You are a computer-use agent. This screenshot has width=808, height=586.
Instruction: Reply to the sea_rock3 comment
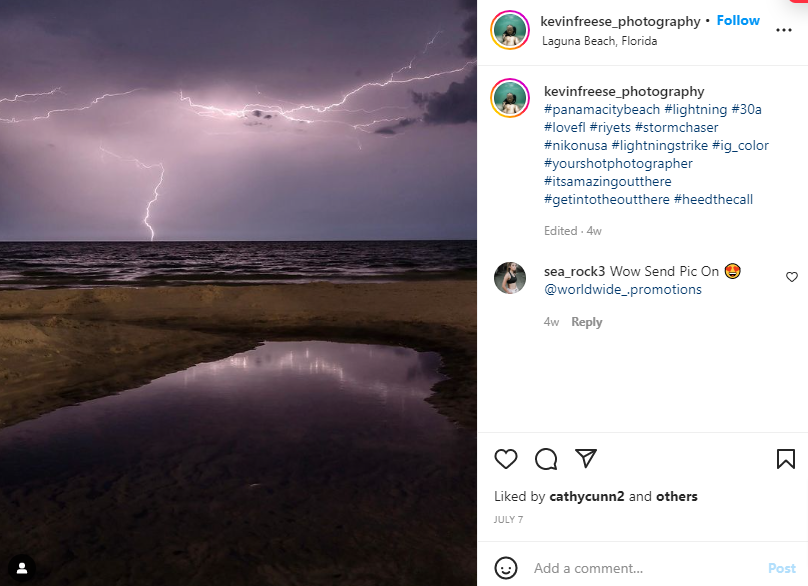(587, 322)
